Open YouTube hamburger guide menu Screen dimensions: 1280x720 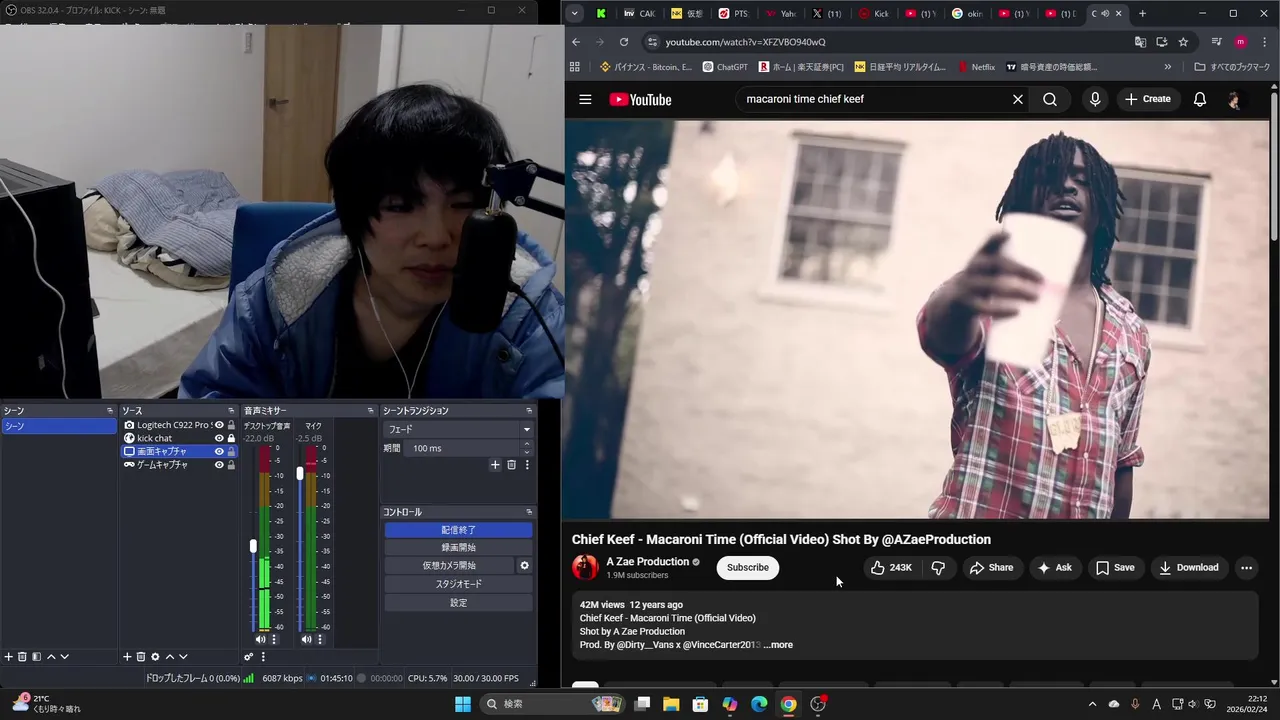click(x=585, y=99)
